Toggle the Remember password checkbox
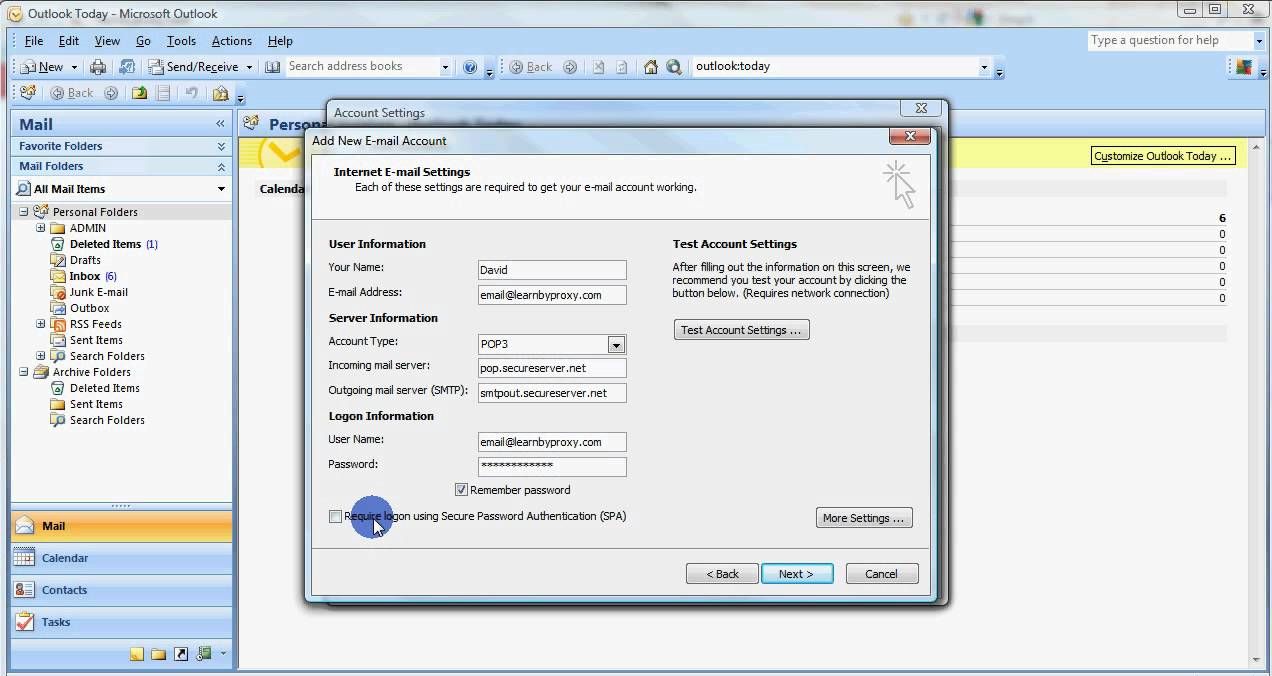The image size is (1272, 676). pos(461,490)
